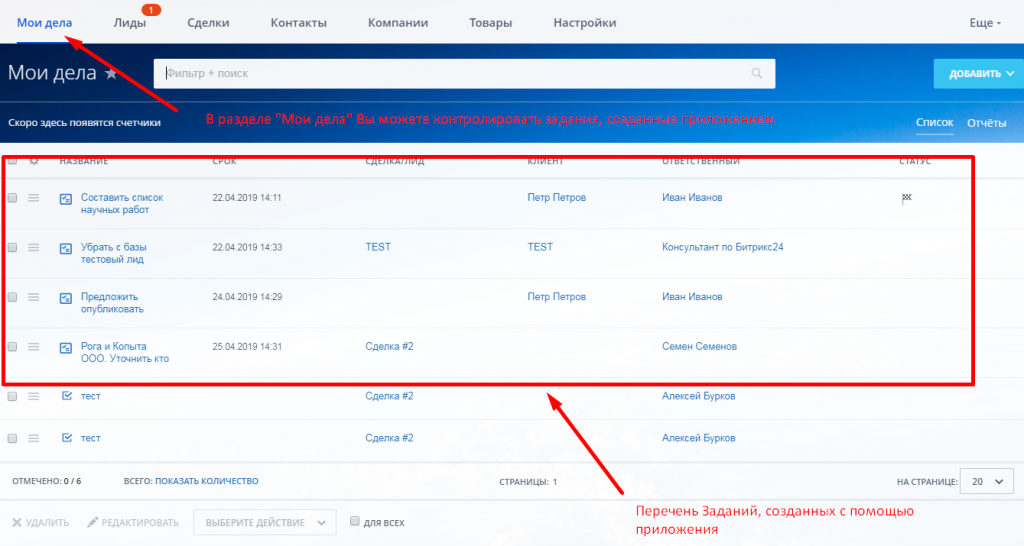Toggle the select-all checkbox in table header
1024x546 pixels.
(x=12, y=160)
